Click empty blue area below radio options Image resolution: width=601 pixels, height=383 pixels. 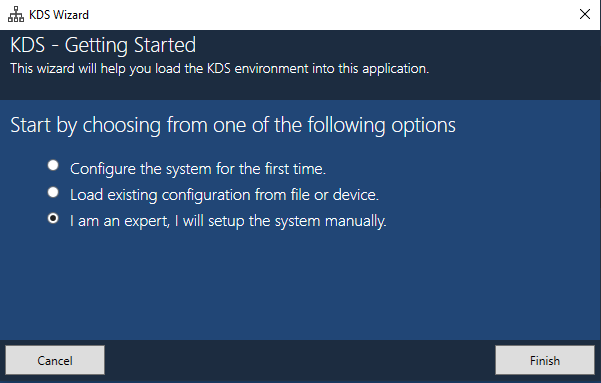(300, 286)
